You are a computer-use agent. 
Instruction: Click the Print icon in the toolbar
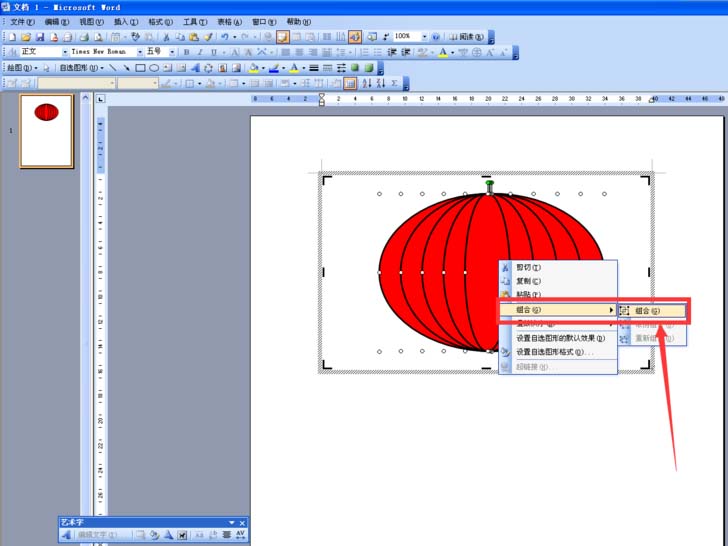tap(84, 37)
